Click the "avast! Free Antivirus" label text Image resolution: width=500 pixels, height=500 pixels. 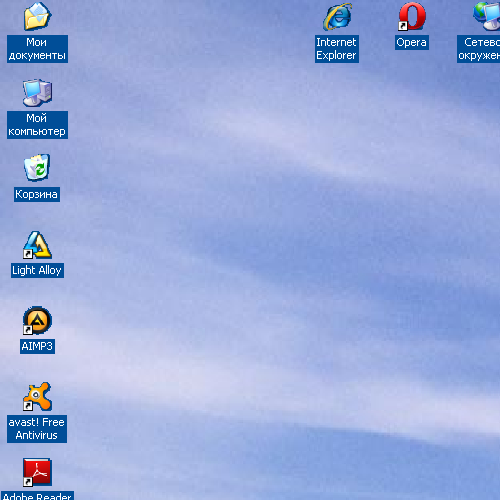click(37, 429)
